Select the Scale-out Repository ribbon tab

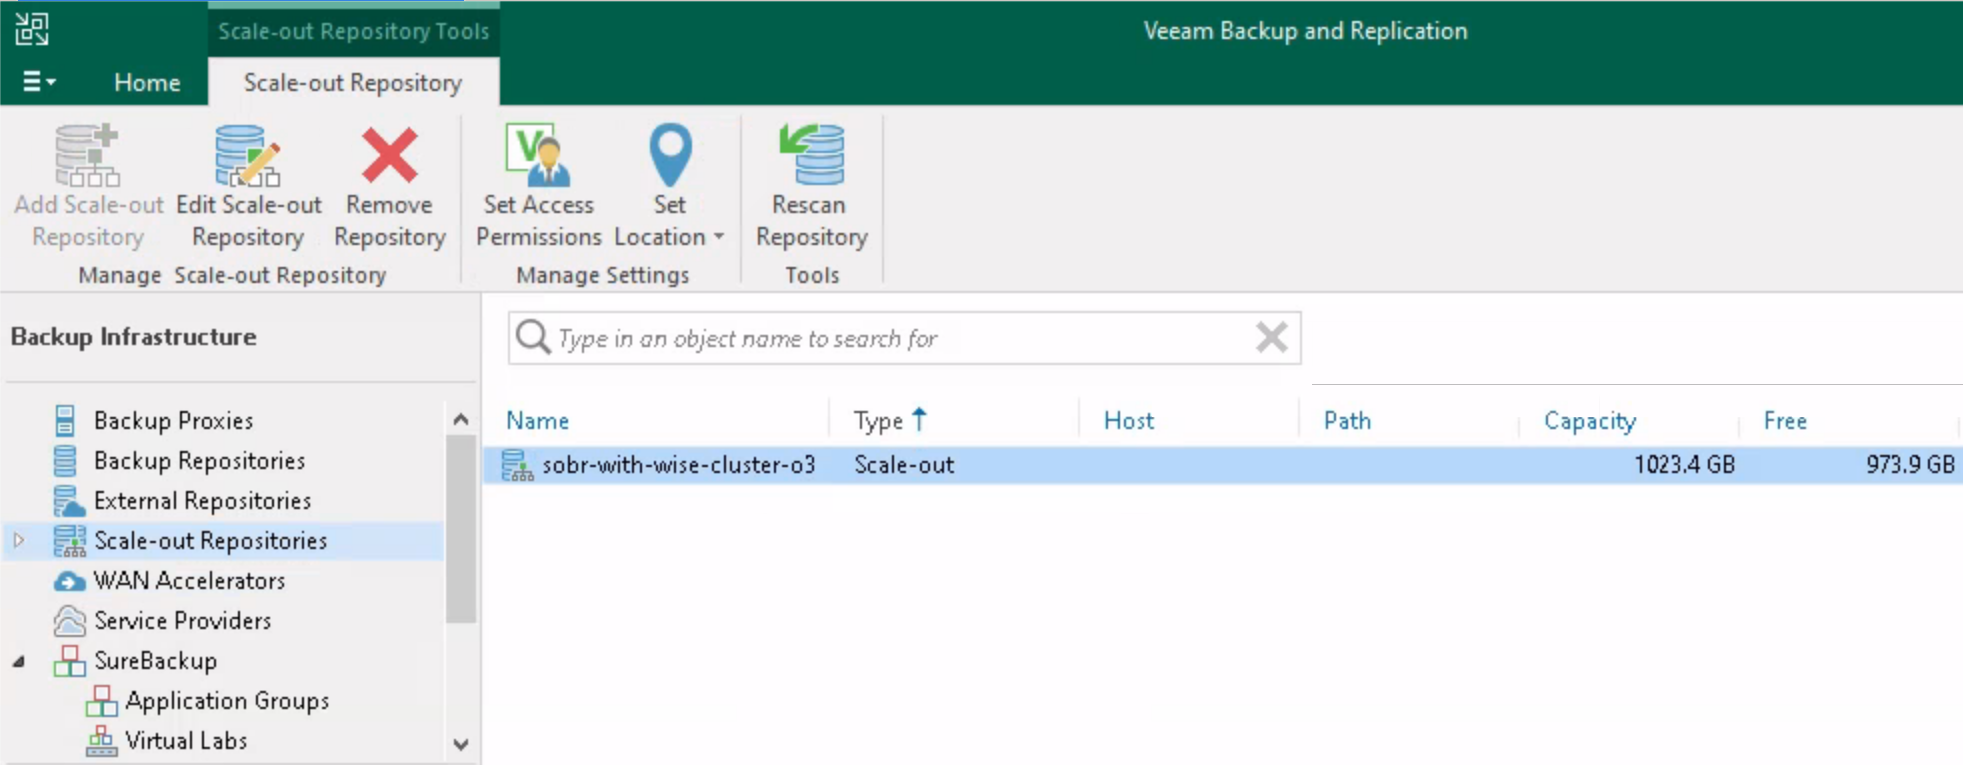pyautogui.click(x=353, y=82)
